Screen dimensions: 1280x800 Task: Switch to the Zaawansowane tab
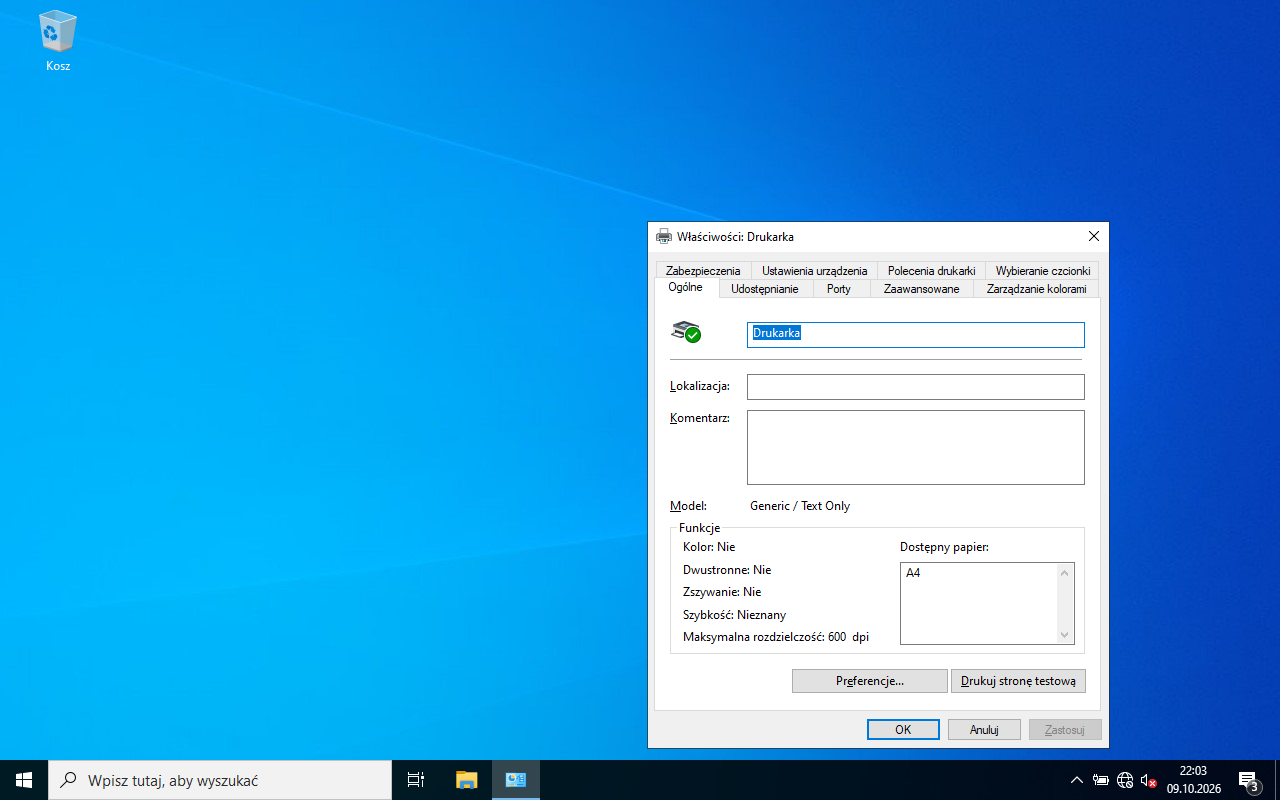[922, 289]
